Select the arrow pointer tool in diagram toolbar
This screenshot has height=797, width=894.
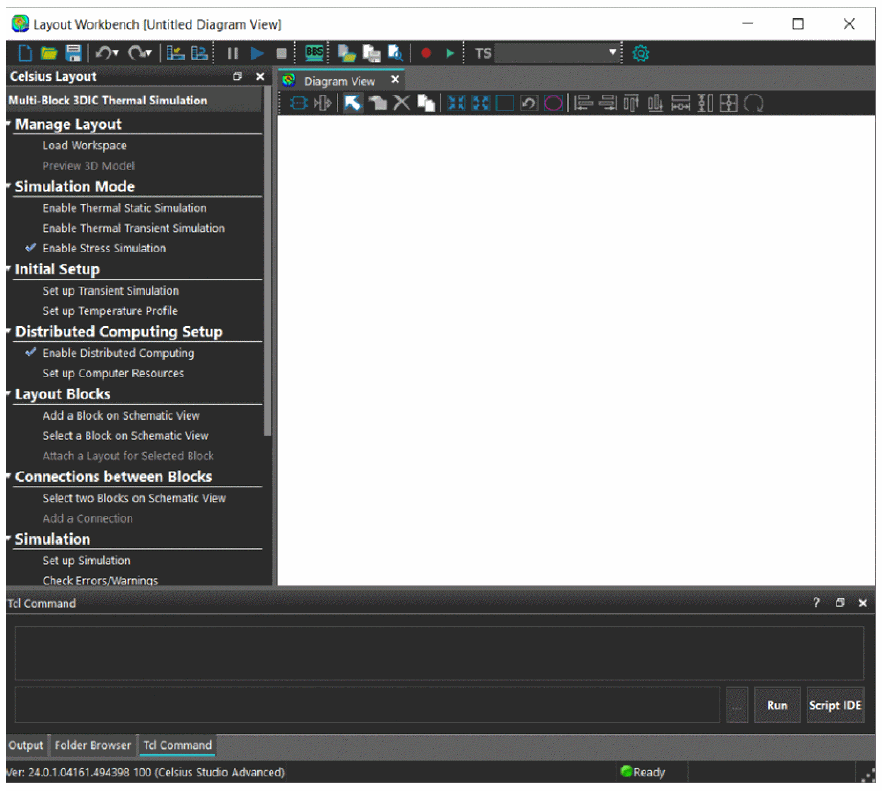coord(353,103)
